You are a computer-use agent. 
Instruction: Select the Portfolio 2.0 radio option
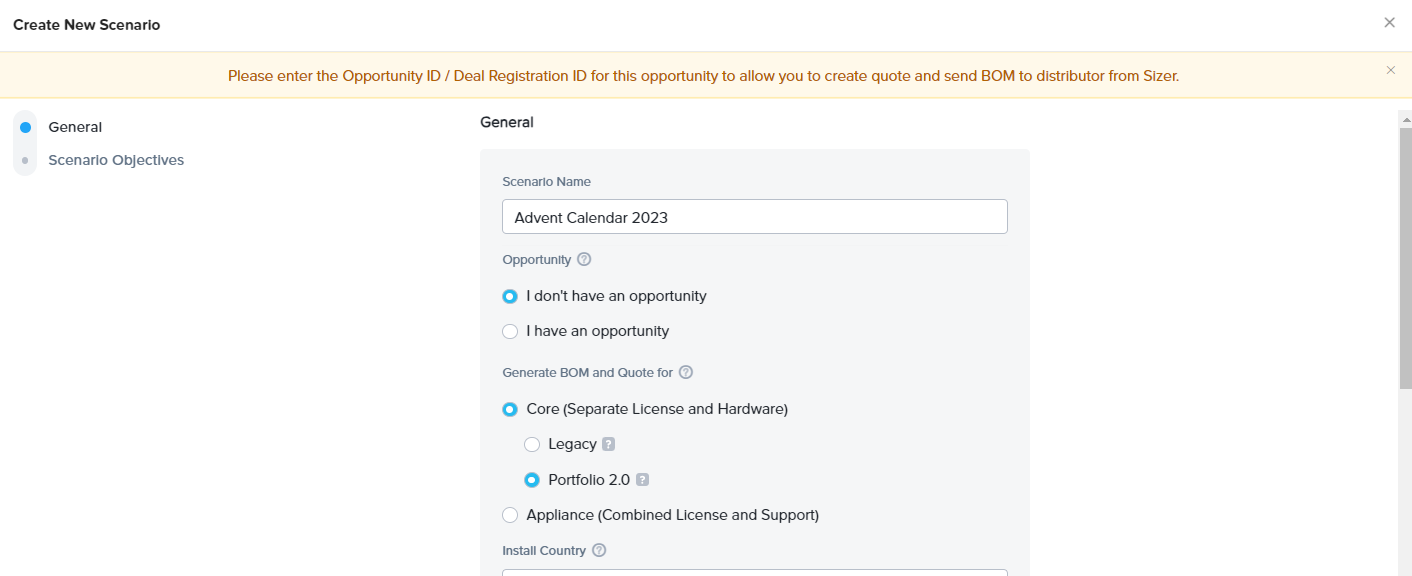[x=532, y=480]
